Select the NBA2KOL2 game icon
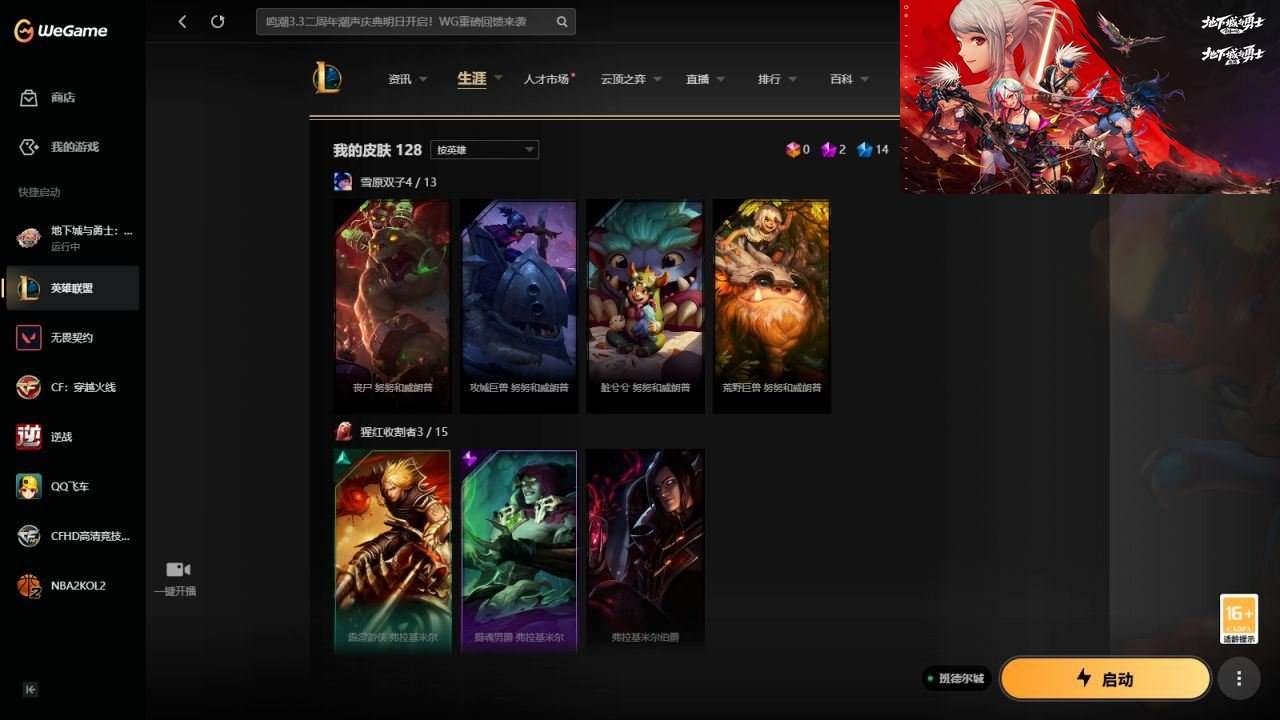 [x=28, y=586]
